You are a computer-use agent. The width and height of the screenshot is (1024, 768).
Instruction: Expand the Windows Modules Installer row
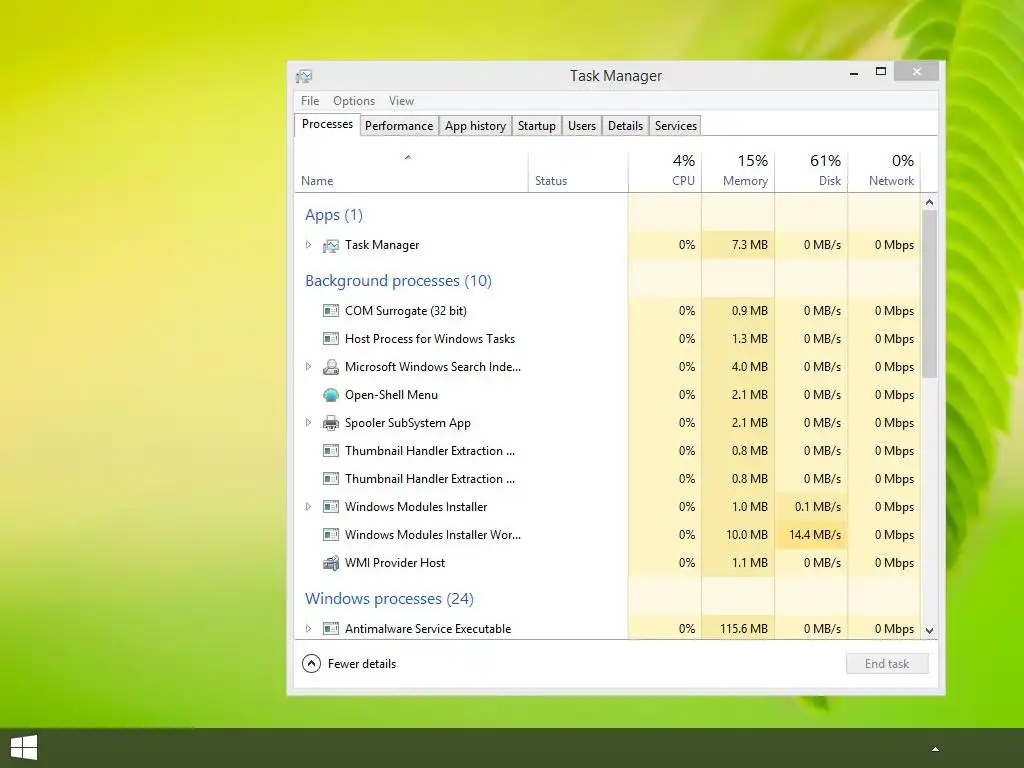(x=308, y=507)
